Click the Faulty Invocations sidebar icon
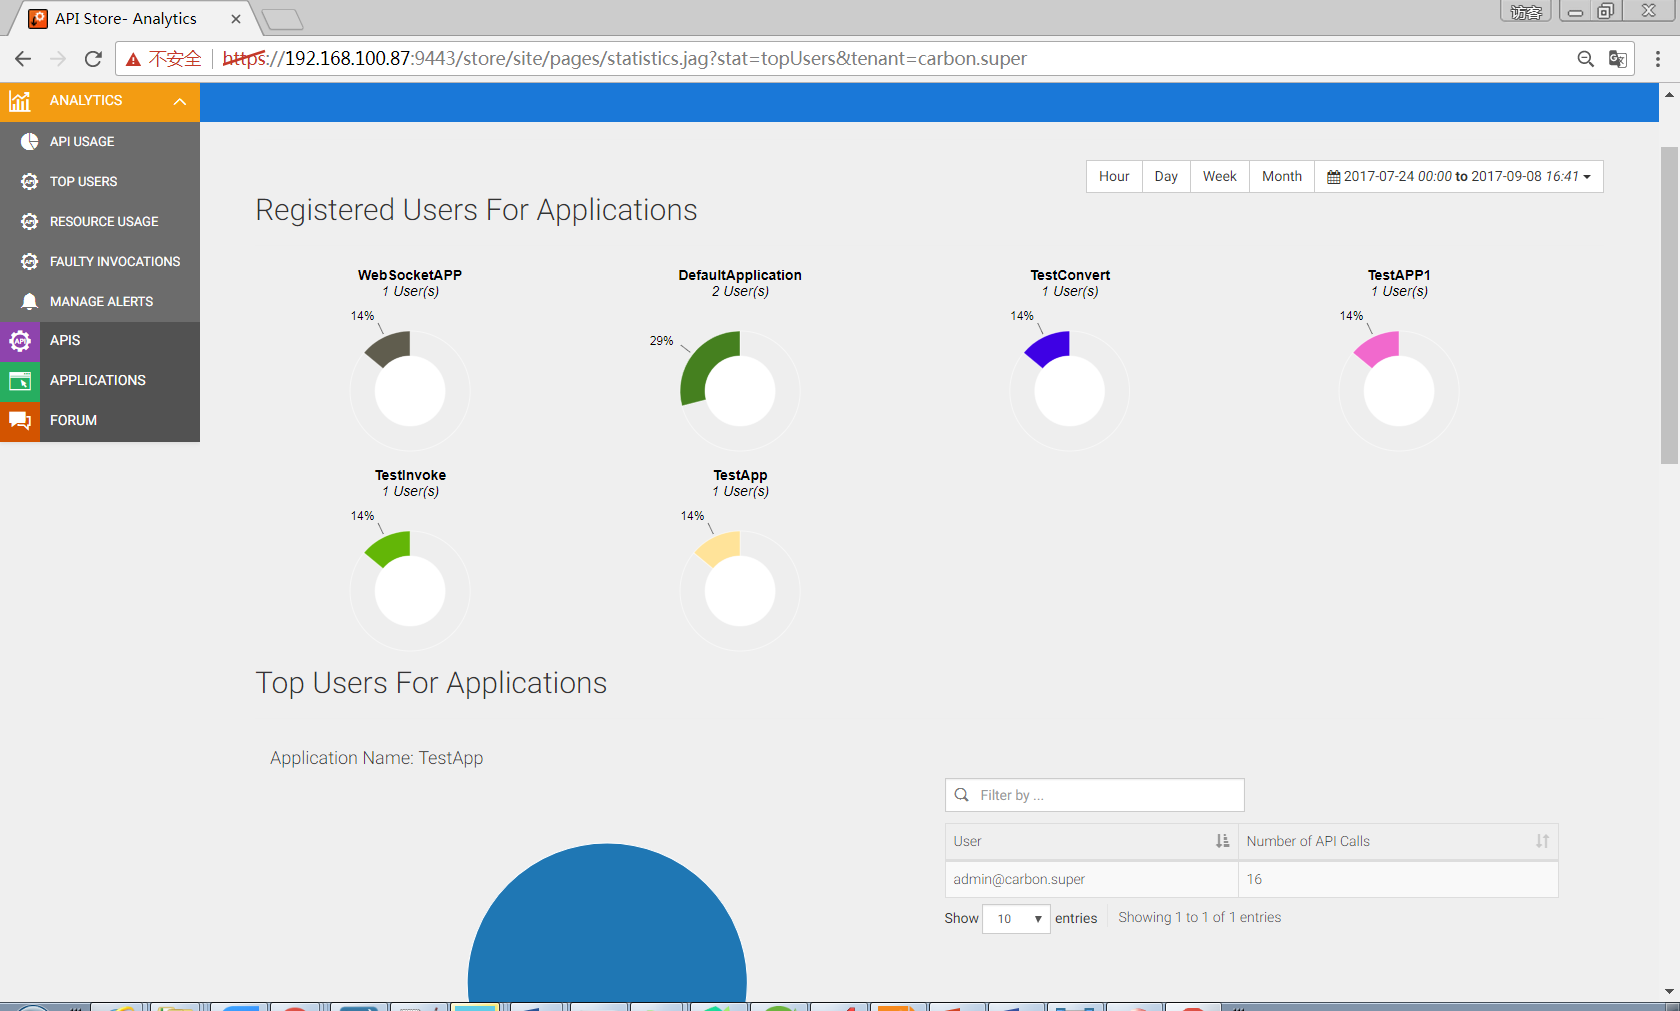Image resolution: width=1680 pixels, height=1011 pixels. click(30, 261)
